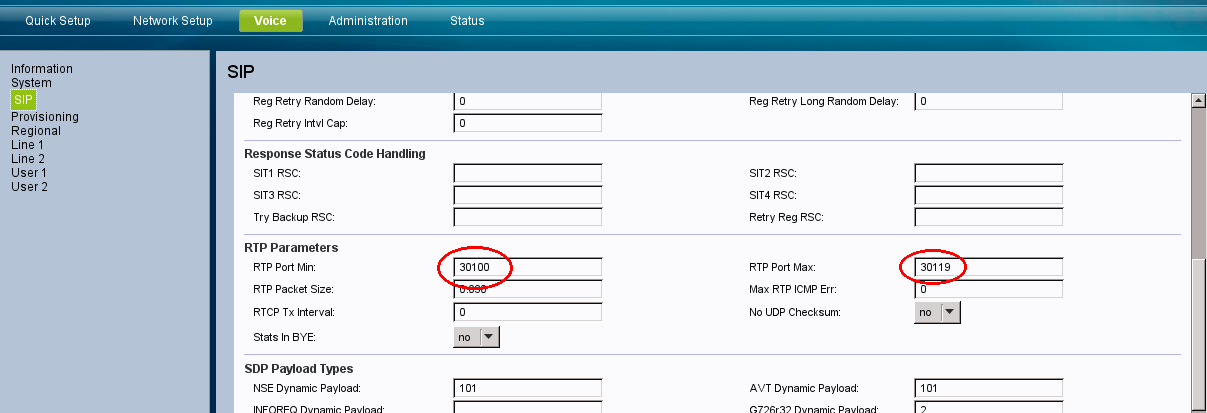Viewport: 1207px width, 413px height.
Task: Click the Reg Retry Intvl Cap field
Action: tap(528, 123)
